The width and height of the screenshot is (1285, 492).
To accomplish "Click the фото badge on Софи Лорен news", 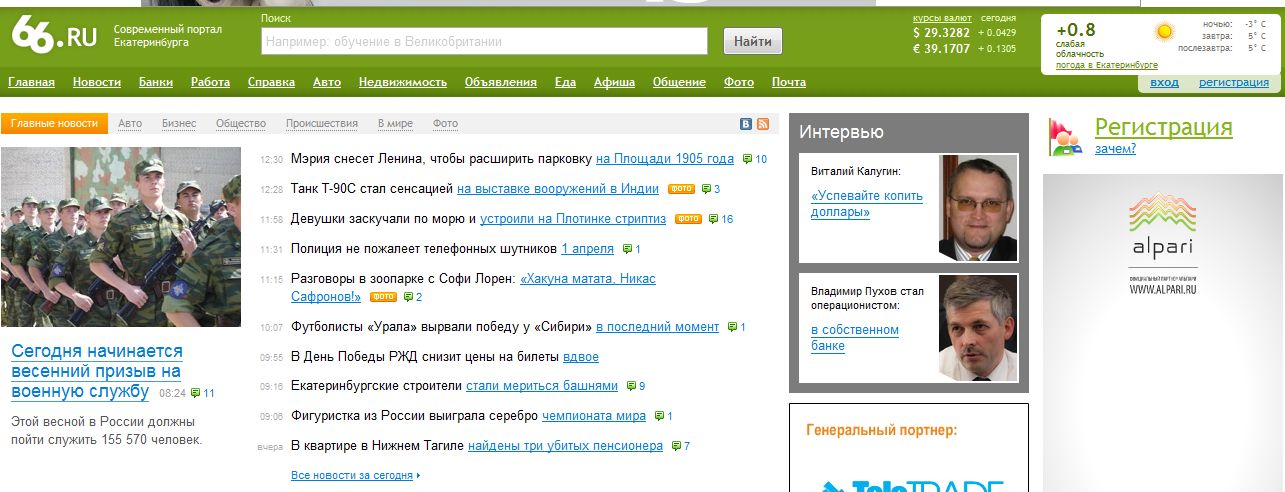I will (x=383, y=297).
